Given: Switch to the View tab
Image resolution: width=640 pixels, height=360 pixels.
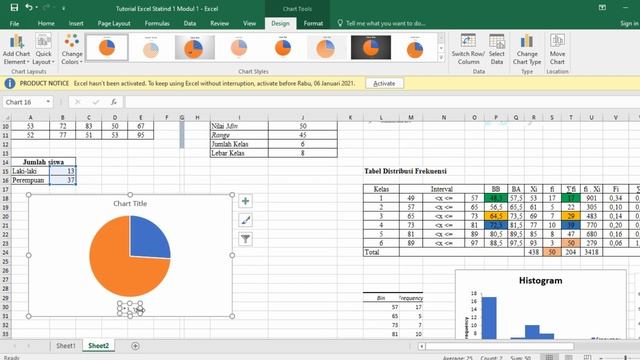Looking at the screenshot, I should coord(249,23).
